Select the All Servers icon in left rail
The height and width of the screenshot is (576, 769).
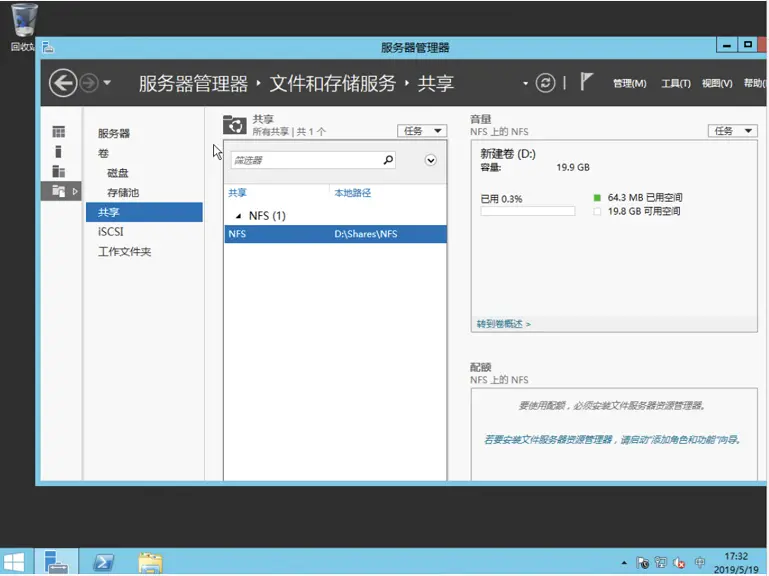tap(58, 171)
